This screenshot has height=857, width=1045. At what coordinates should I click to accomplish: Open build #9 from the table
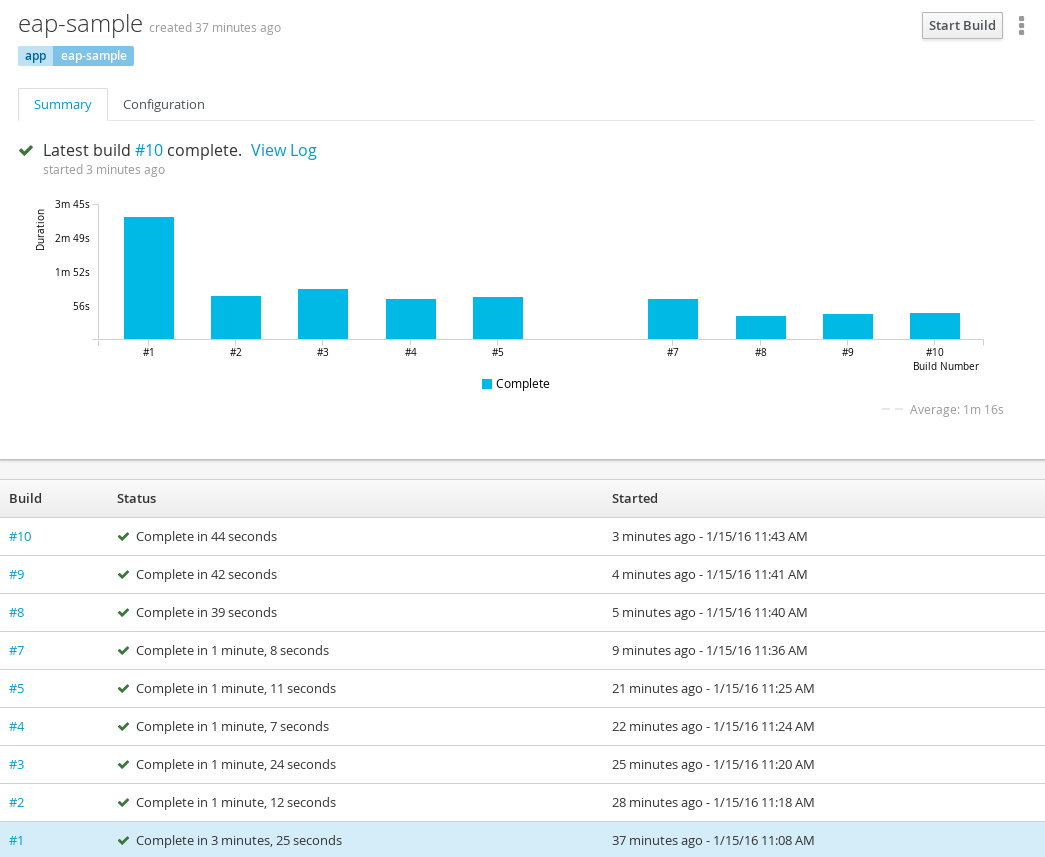click(x=17, y=574)
